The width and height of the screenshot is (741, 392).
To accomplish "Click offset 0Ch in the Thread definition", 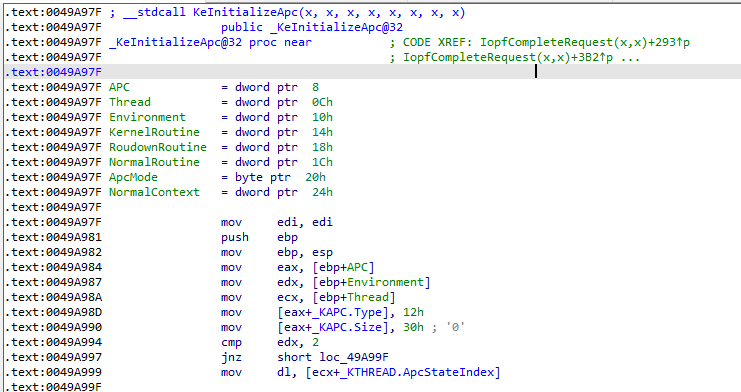I will (322, 103).
